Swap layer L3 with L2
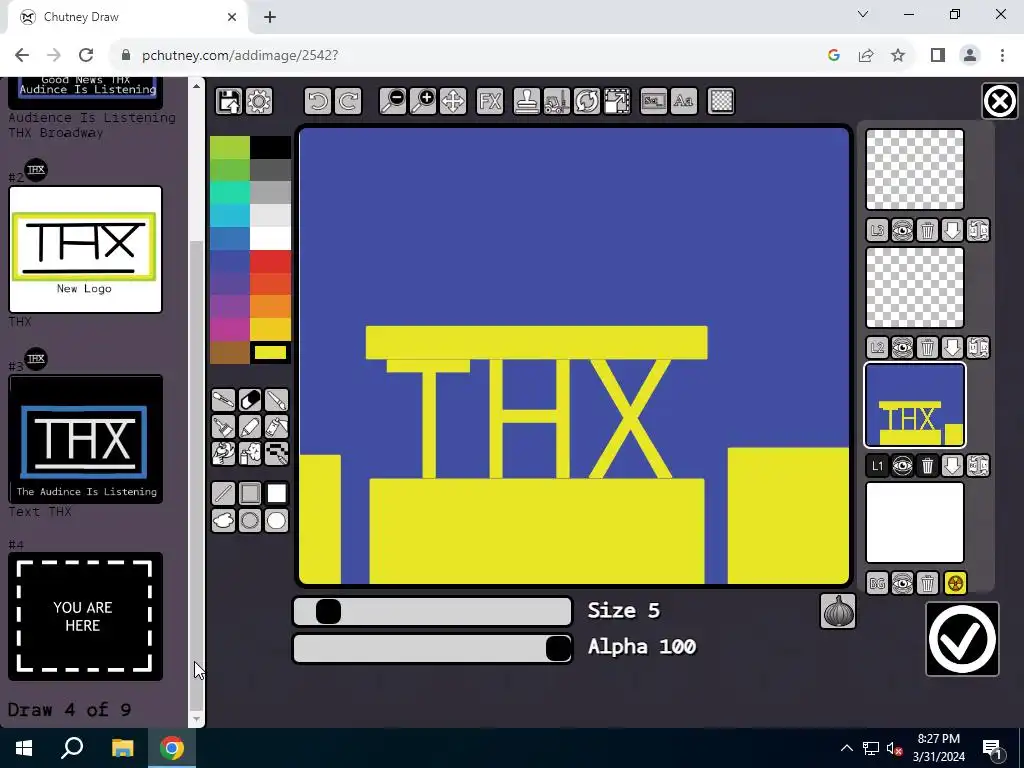The width and height of the screenshot is (1024, 768). 978,230
